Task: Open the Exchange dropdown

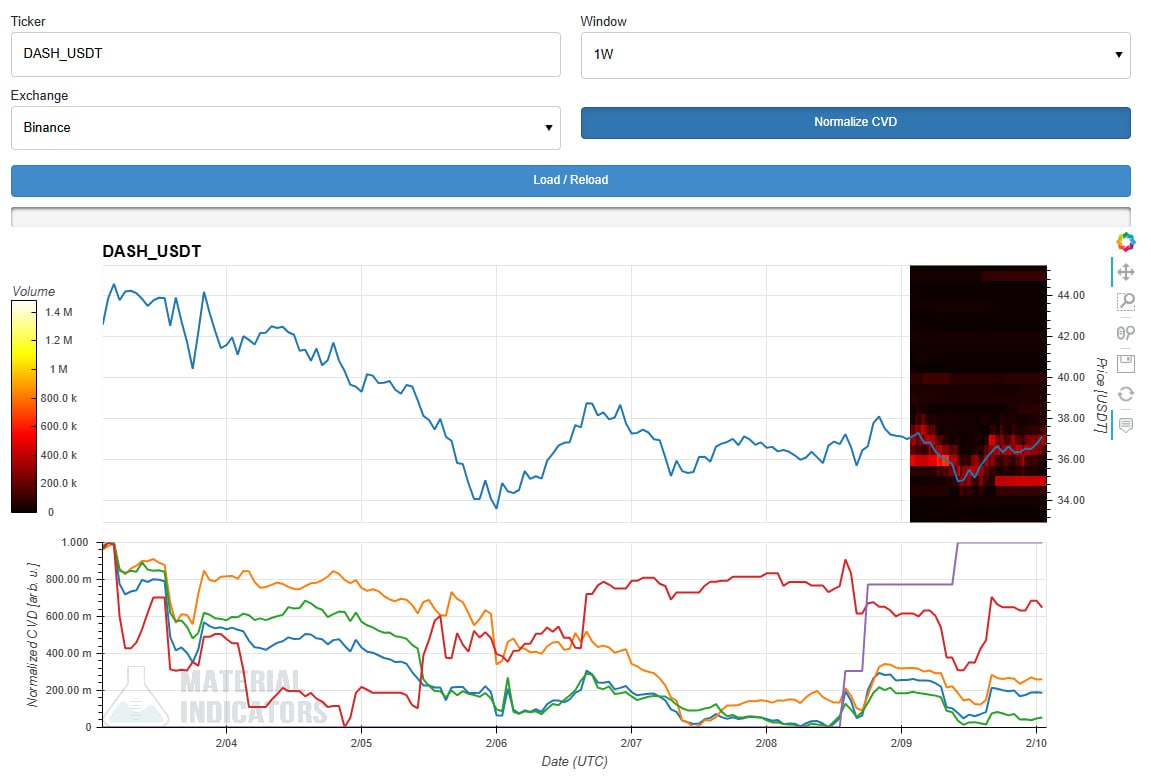Action: coord(285,128)
